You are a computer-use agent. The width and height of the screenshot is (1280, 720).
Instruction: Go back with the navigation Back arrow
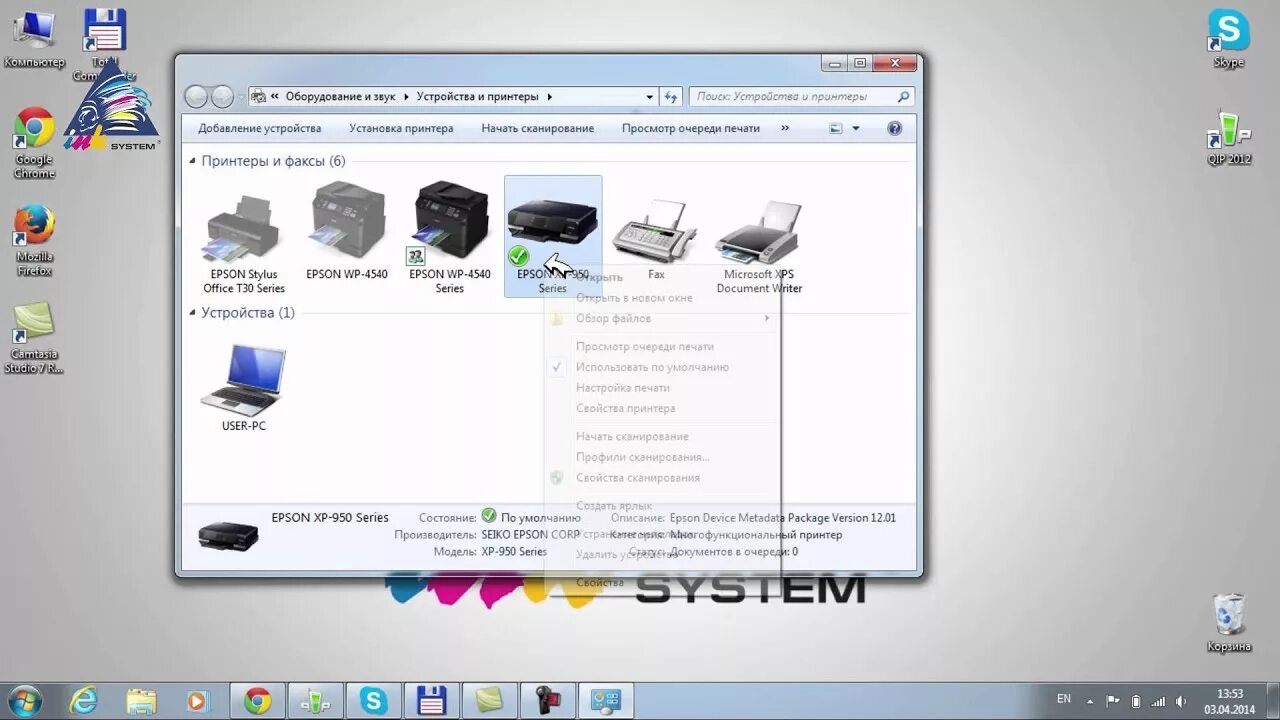[196, 97]
